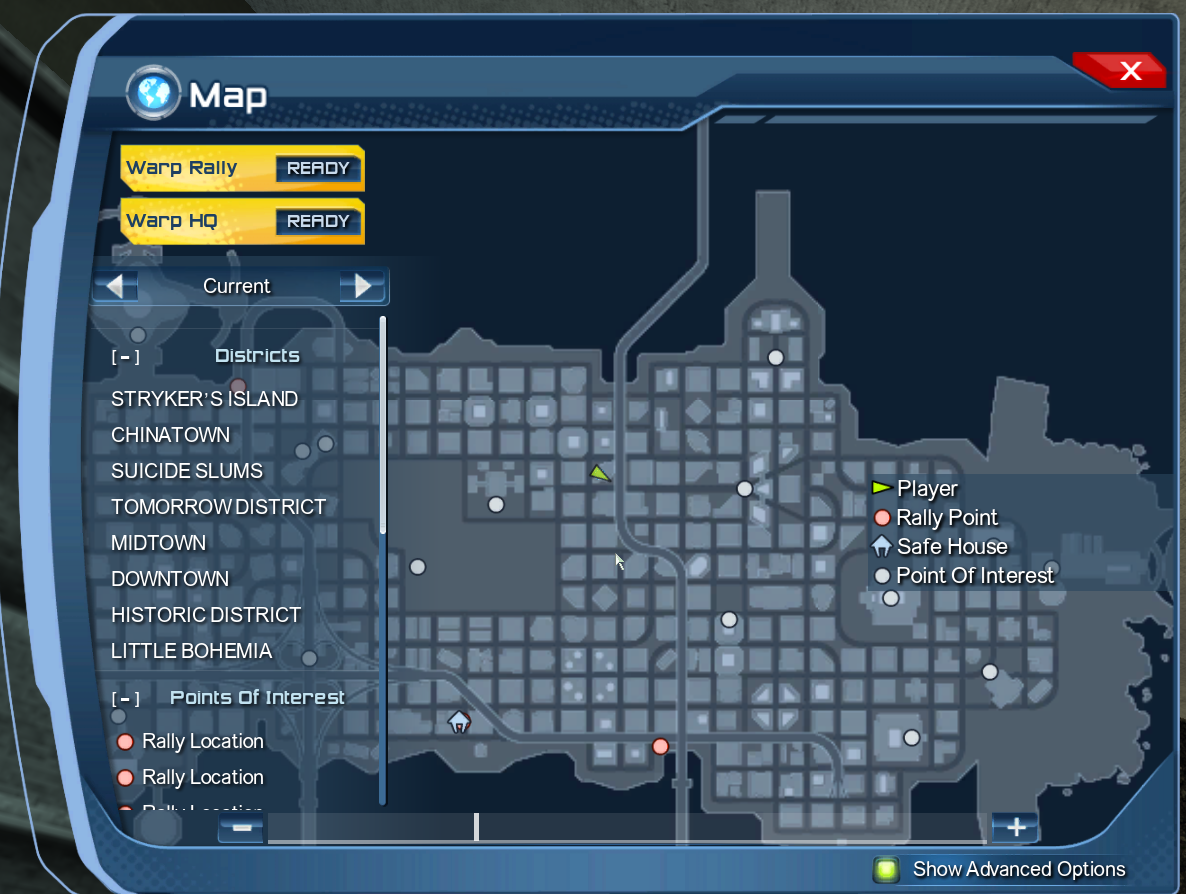The image size is (1186, 894).
Task: Select MIDTOWN district
Action: click(158, 542)
